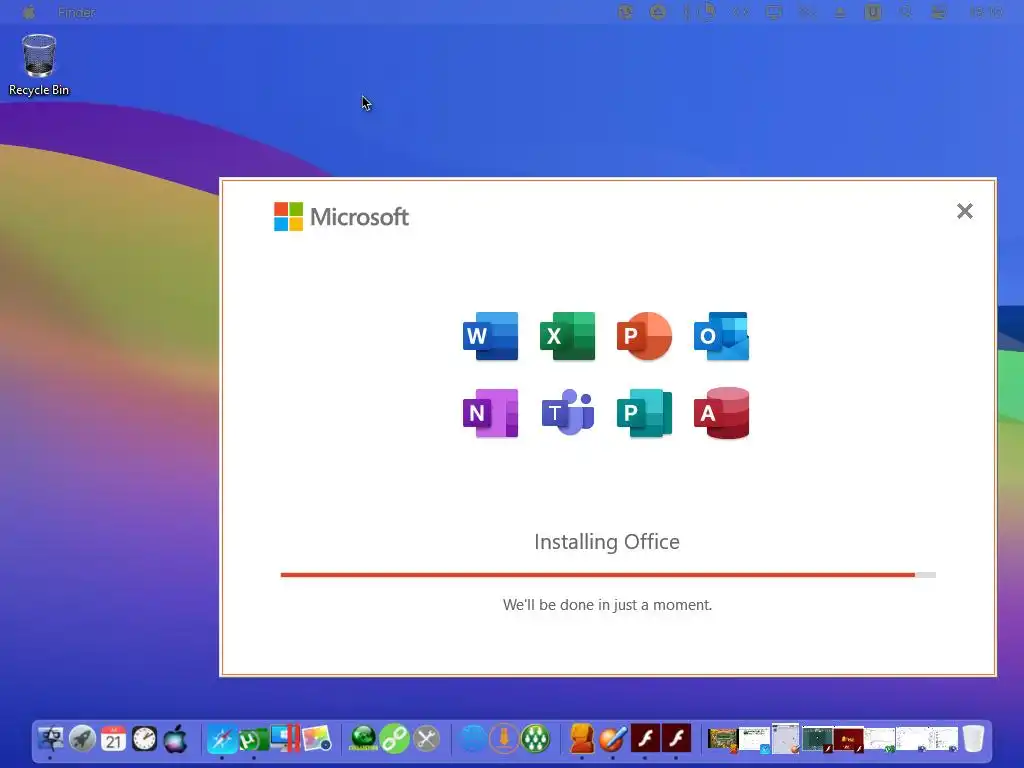
Task: Close the Installing Office dialog
Action: [x=965, y=211]
